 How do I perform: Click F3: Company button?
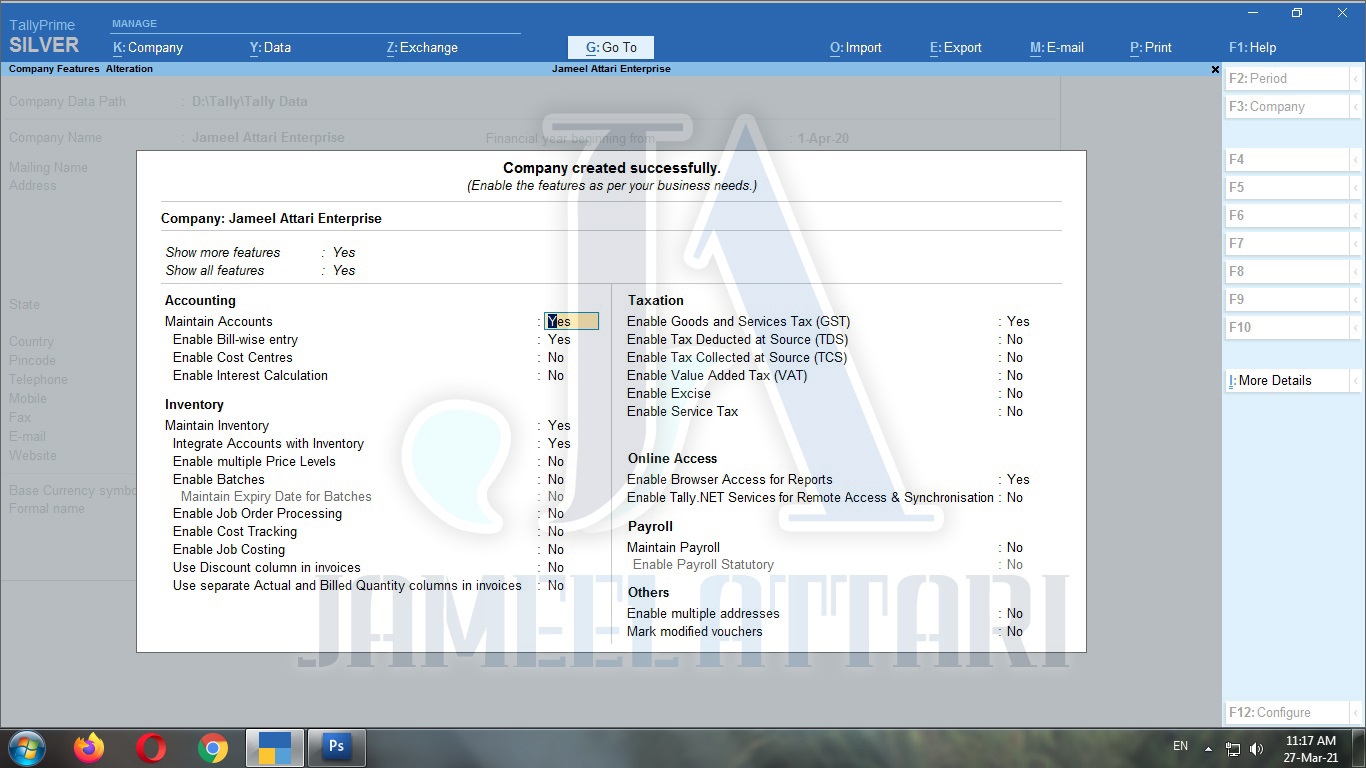click(1288, 106)
